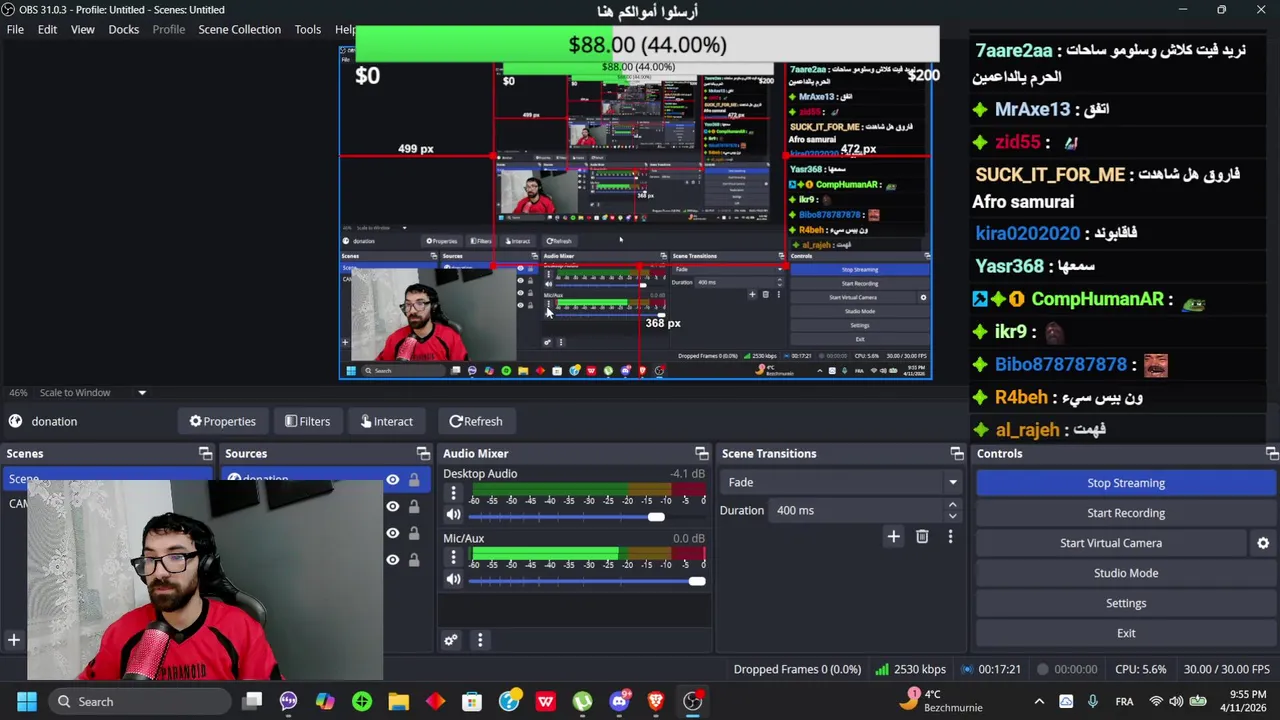Click Stop Streaming
Screen dimensions: 1280x720
tap(1126, 483)
